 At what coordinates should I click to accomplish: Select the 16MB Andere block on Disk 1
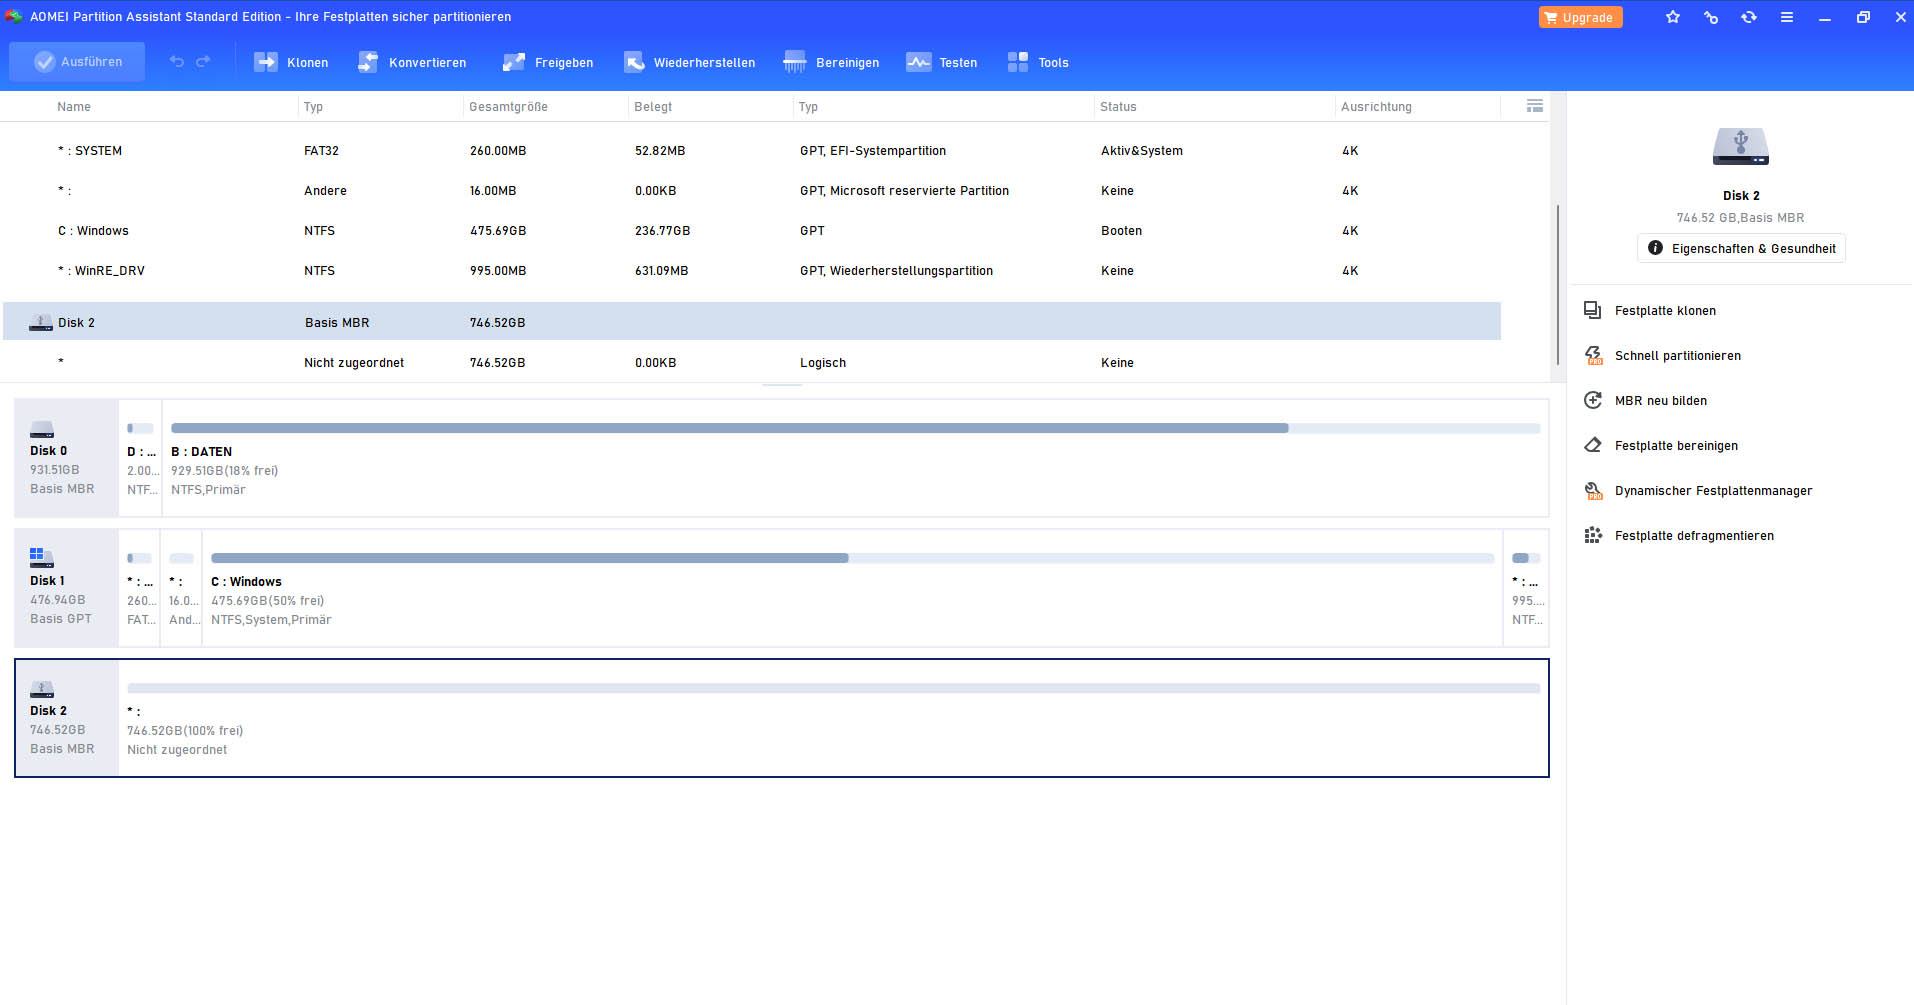pyautogui.click(x=182, y=588)
